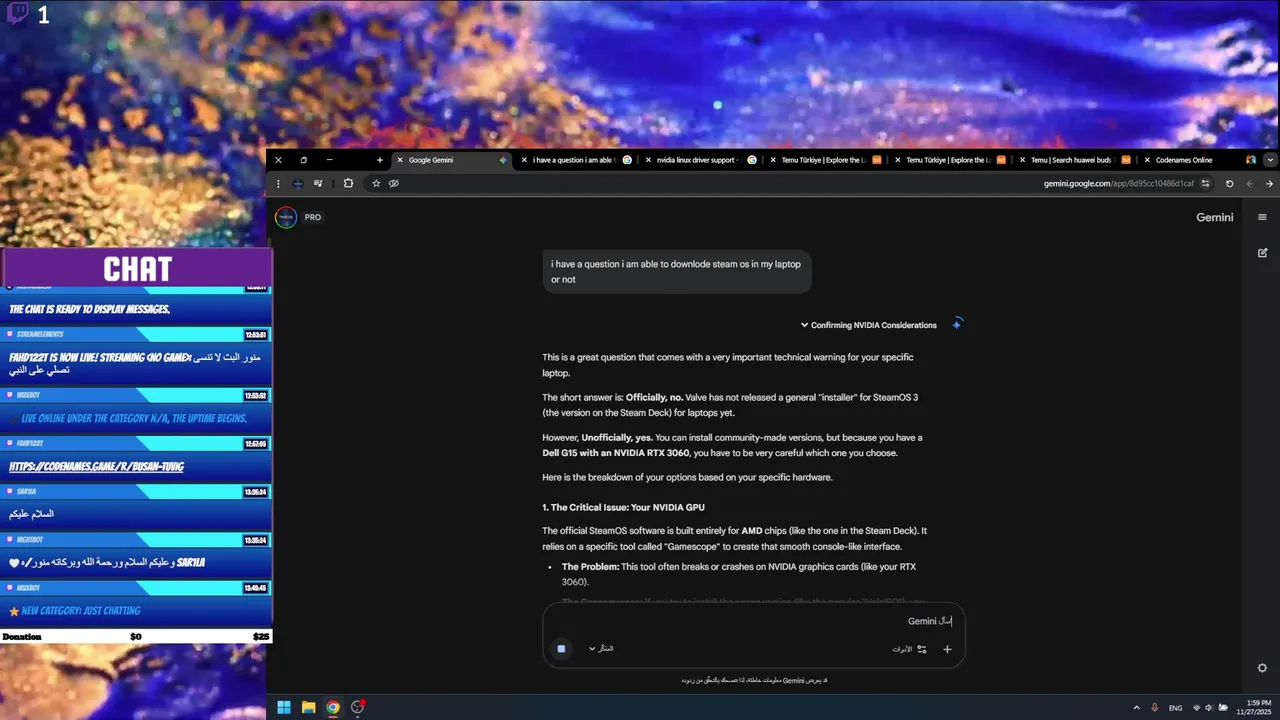Click the 'The Problem:' bullet text
1280x720 pixels.
590,567
